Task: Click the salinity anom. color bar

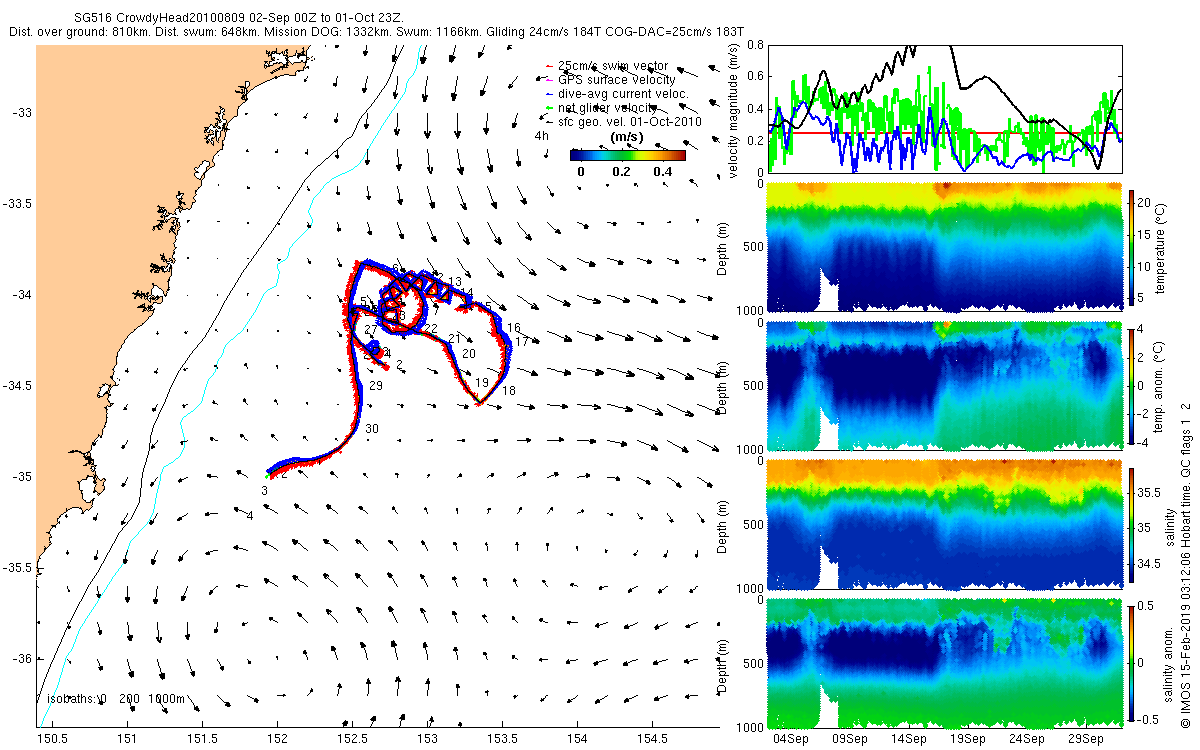Action: click(1131, 662)
